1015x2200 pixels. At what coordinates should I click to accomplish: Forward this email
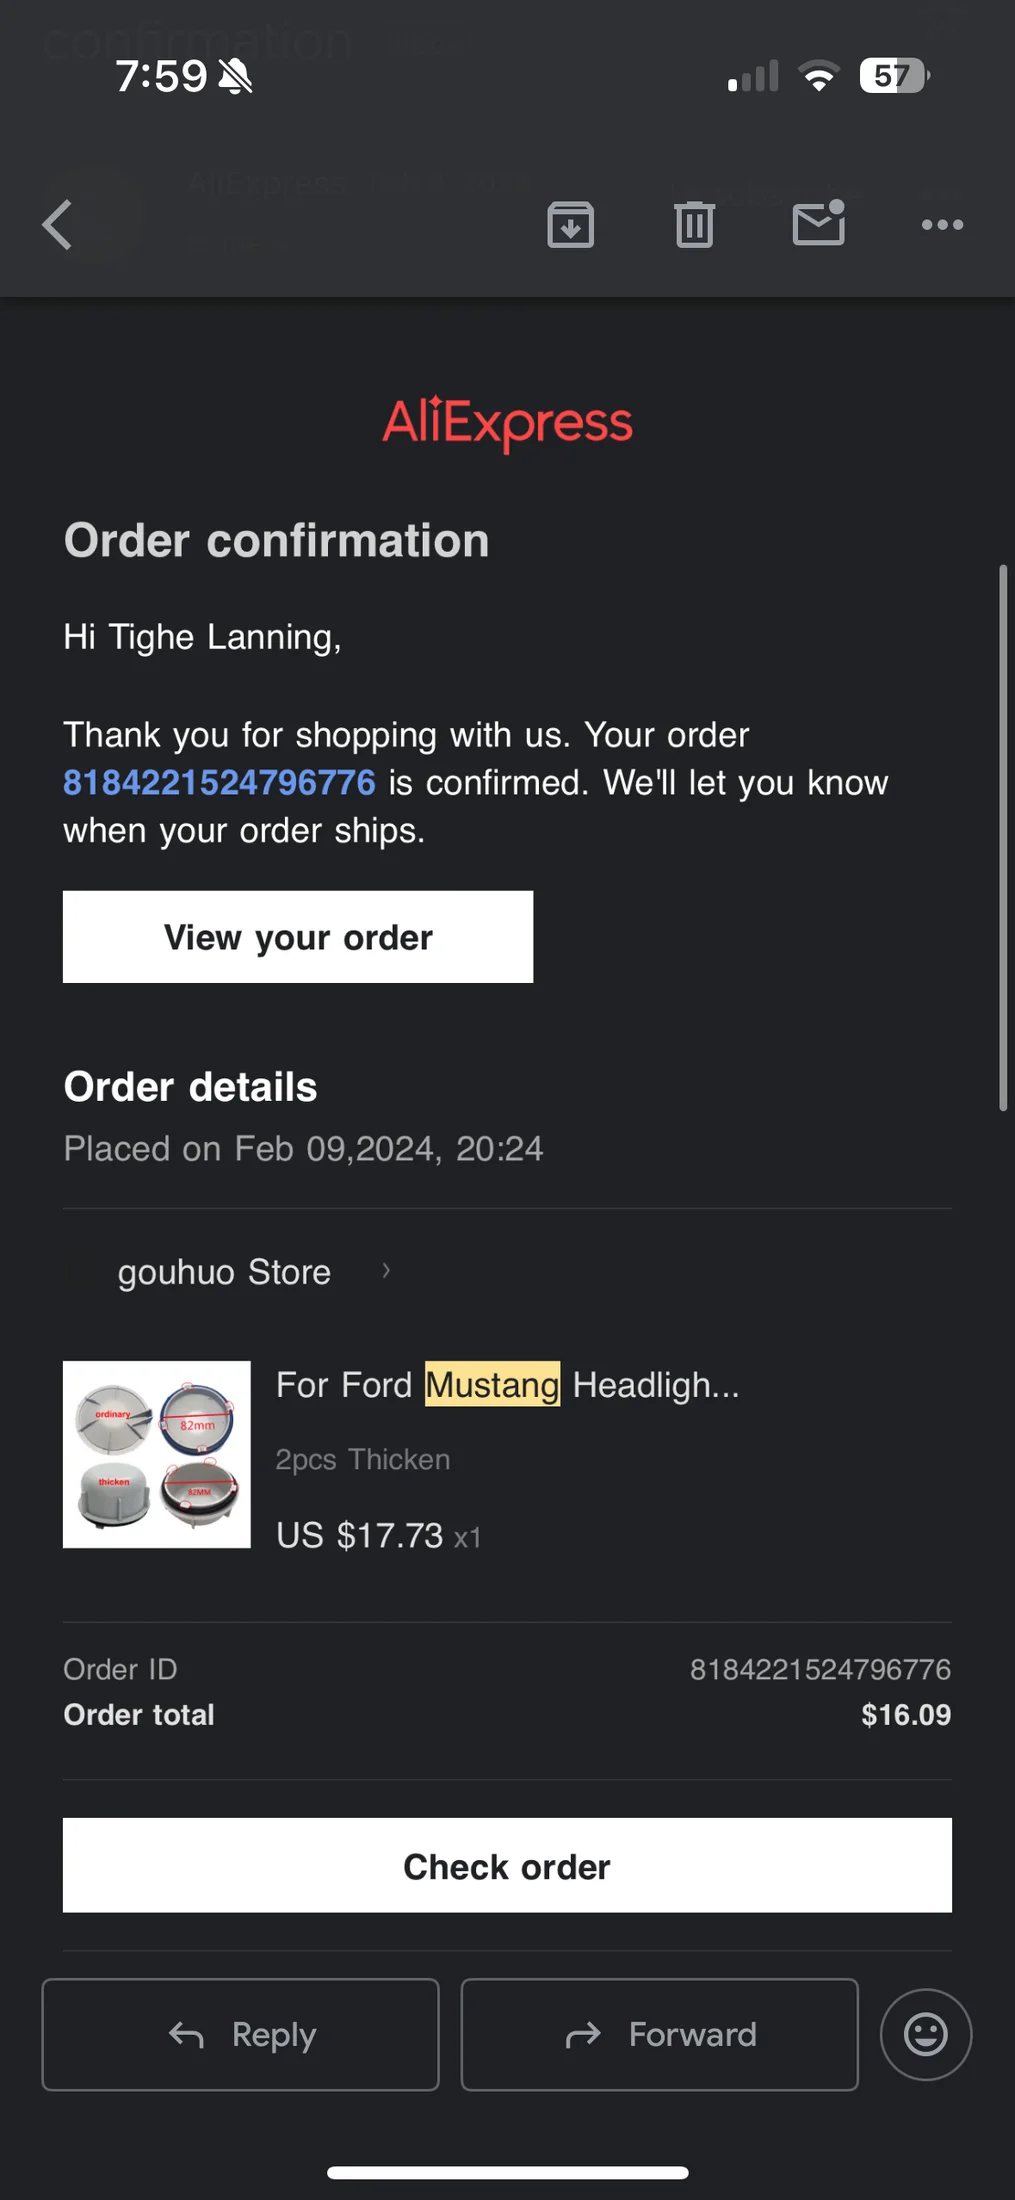(659, 2034)
